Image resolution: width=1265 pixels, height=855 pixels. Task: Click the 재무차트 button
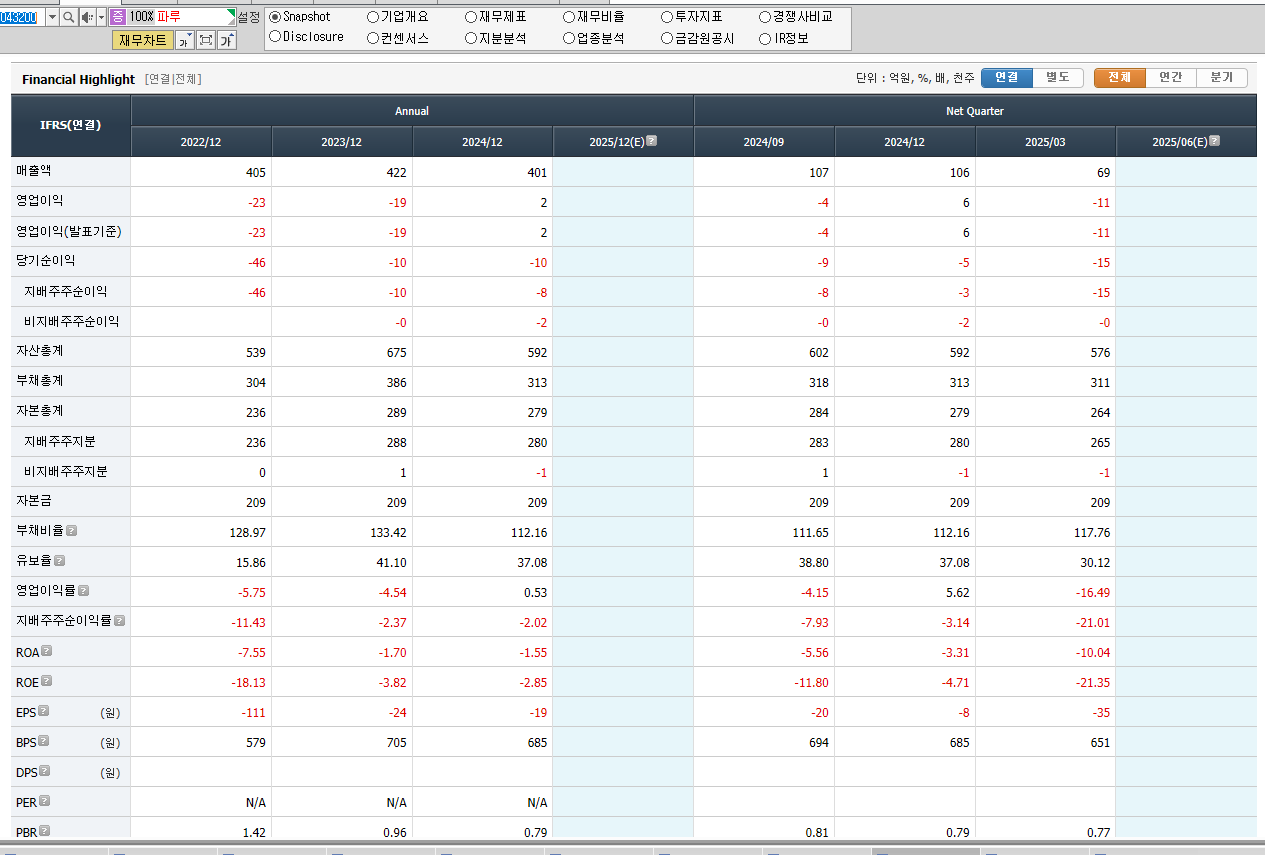point(142,40)
